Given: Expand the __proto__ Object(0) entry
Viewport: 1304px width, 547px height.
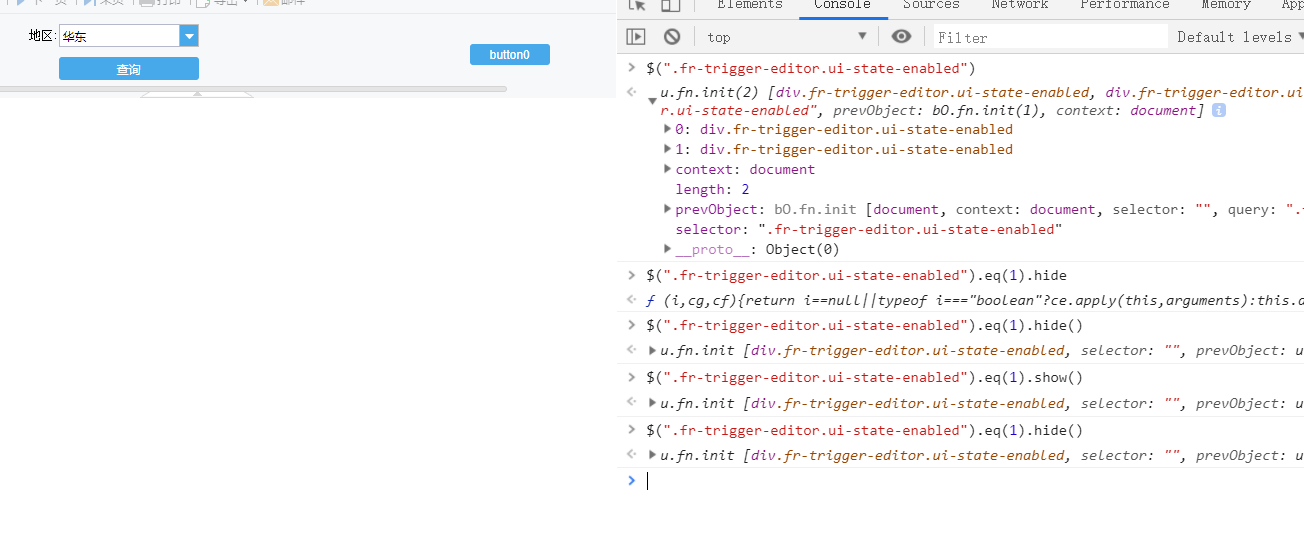Looking at the screenshot, I should coord(667,249).
